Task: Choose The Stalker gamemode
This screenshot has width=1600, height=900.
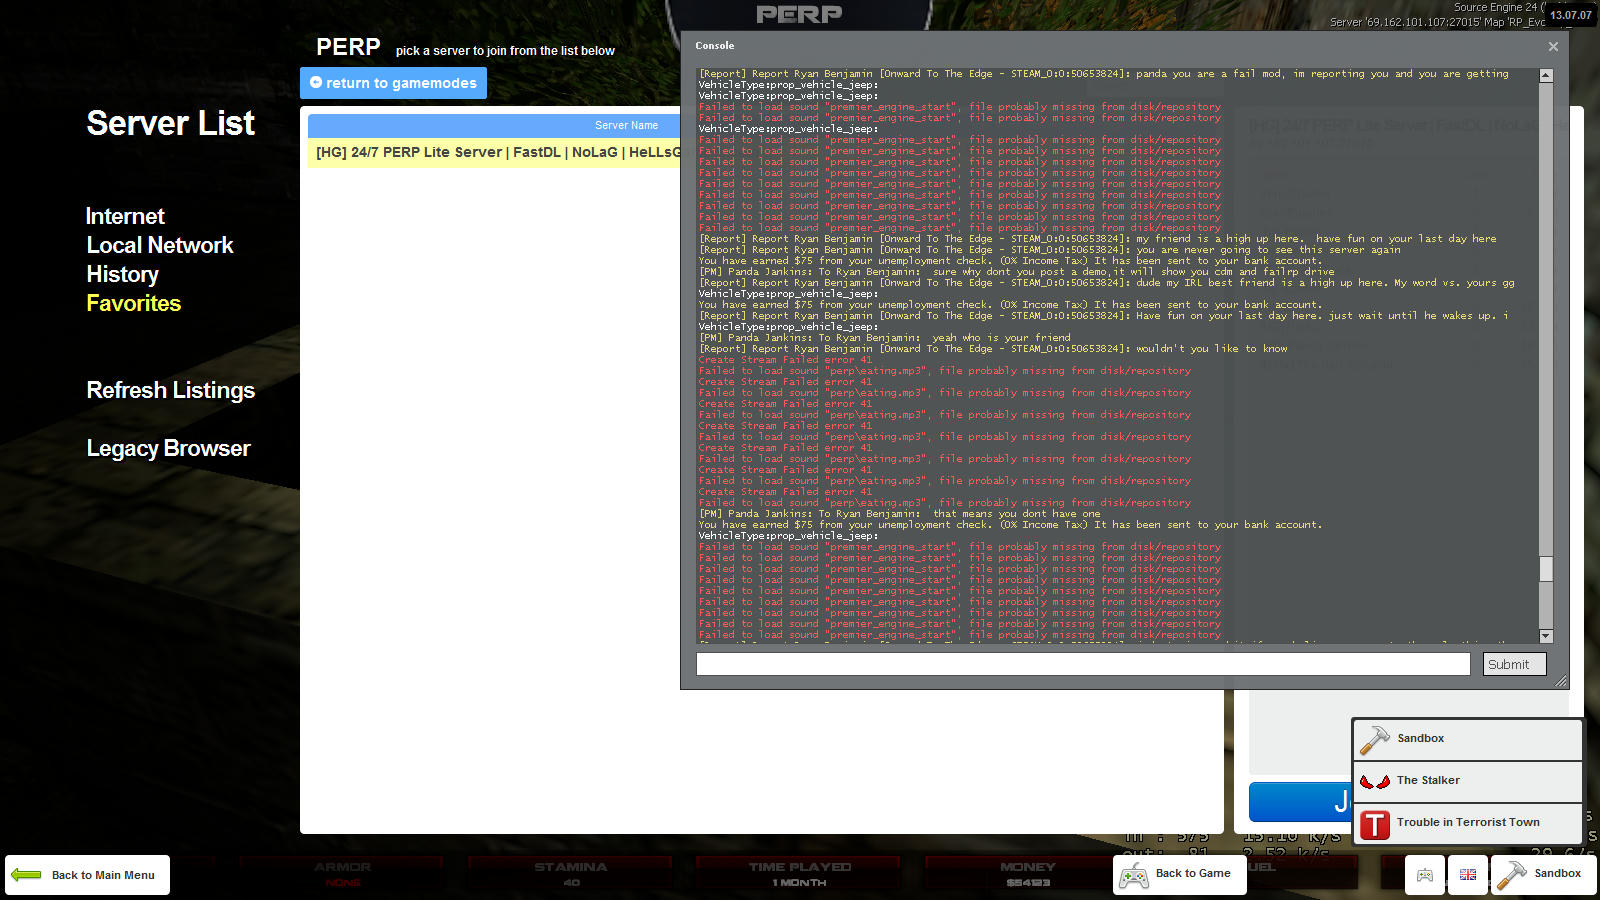Action: [1468, 781]
